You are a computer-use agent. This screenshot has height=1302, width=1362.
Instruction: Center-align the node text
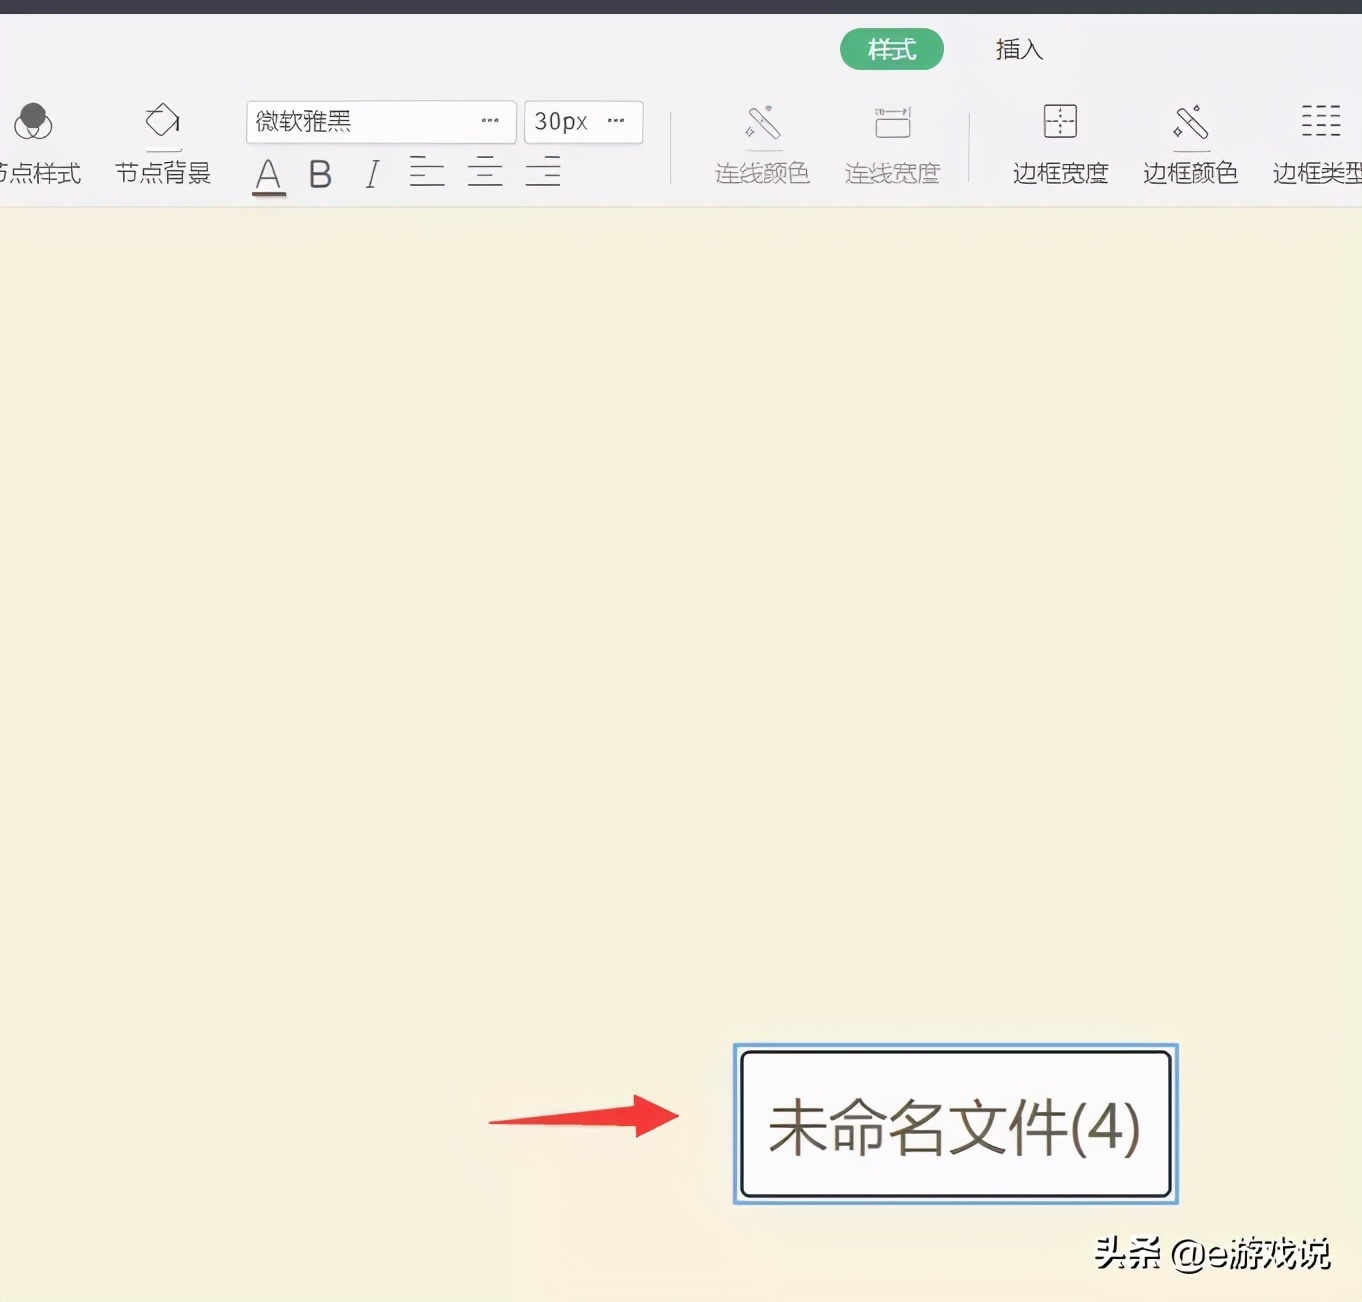[485, 172]
